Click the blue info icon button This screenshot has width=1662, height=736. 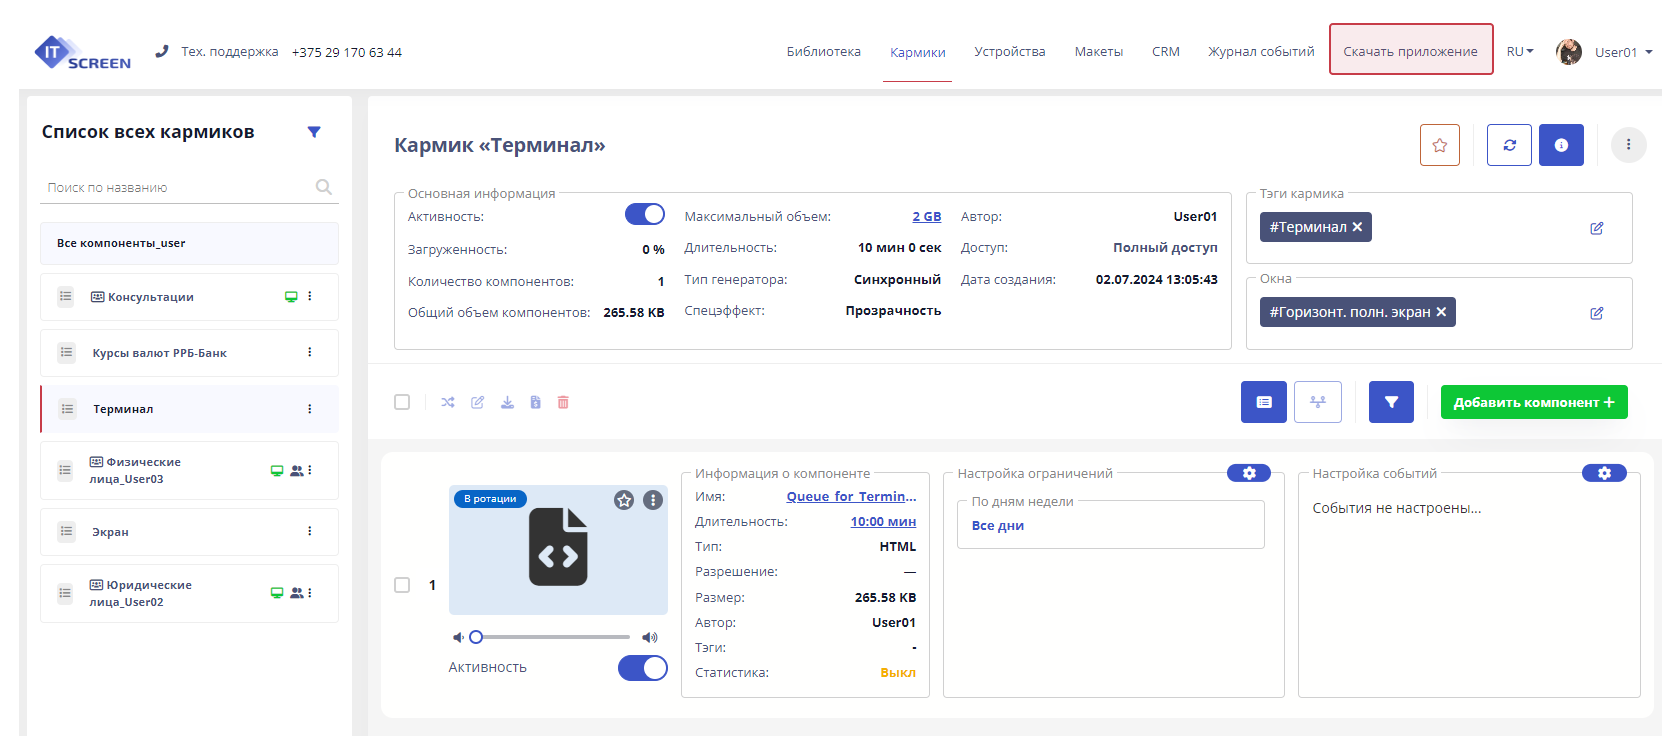[x=1560, y=145]
